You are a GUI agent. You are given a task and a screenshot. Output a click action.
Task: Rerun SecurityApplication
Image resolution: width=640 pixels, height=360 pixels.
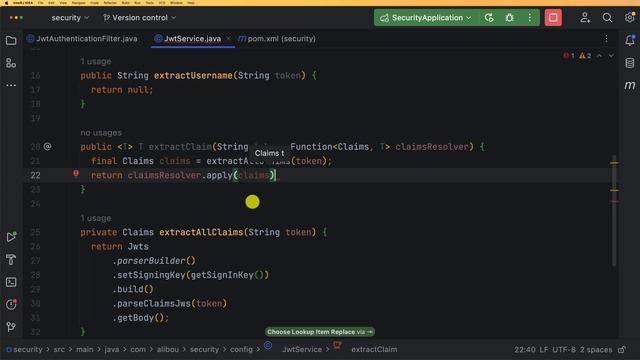pos(489,18)
